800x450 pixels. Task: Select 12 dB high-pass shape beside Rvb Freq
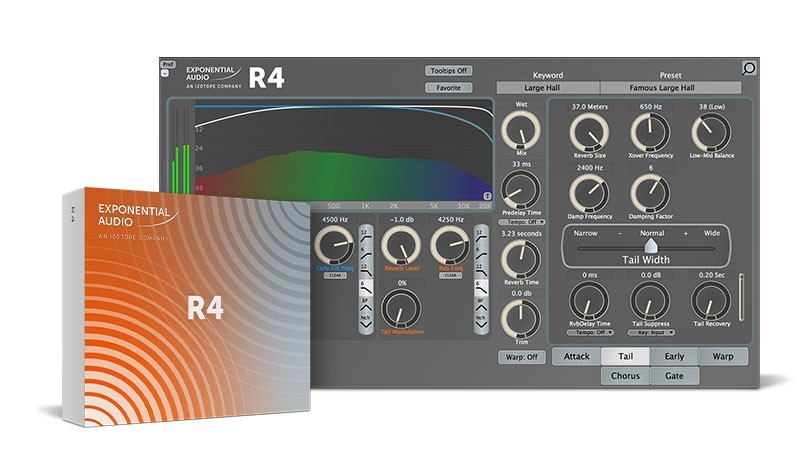[481, 235]
